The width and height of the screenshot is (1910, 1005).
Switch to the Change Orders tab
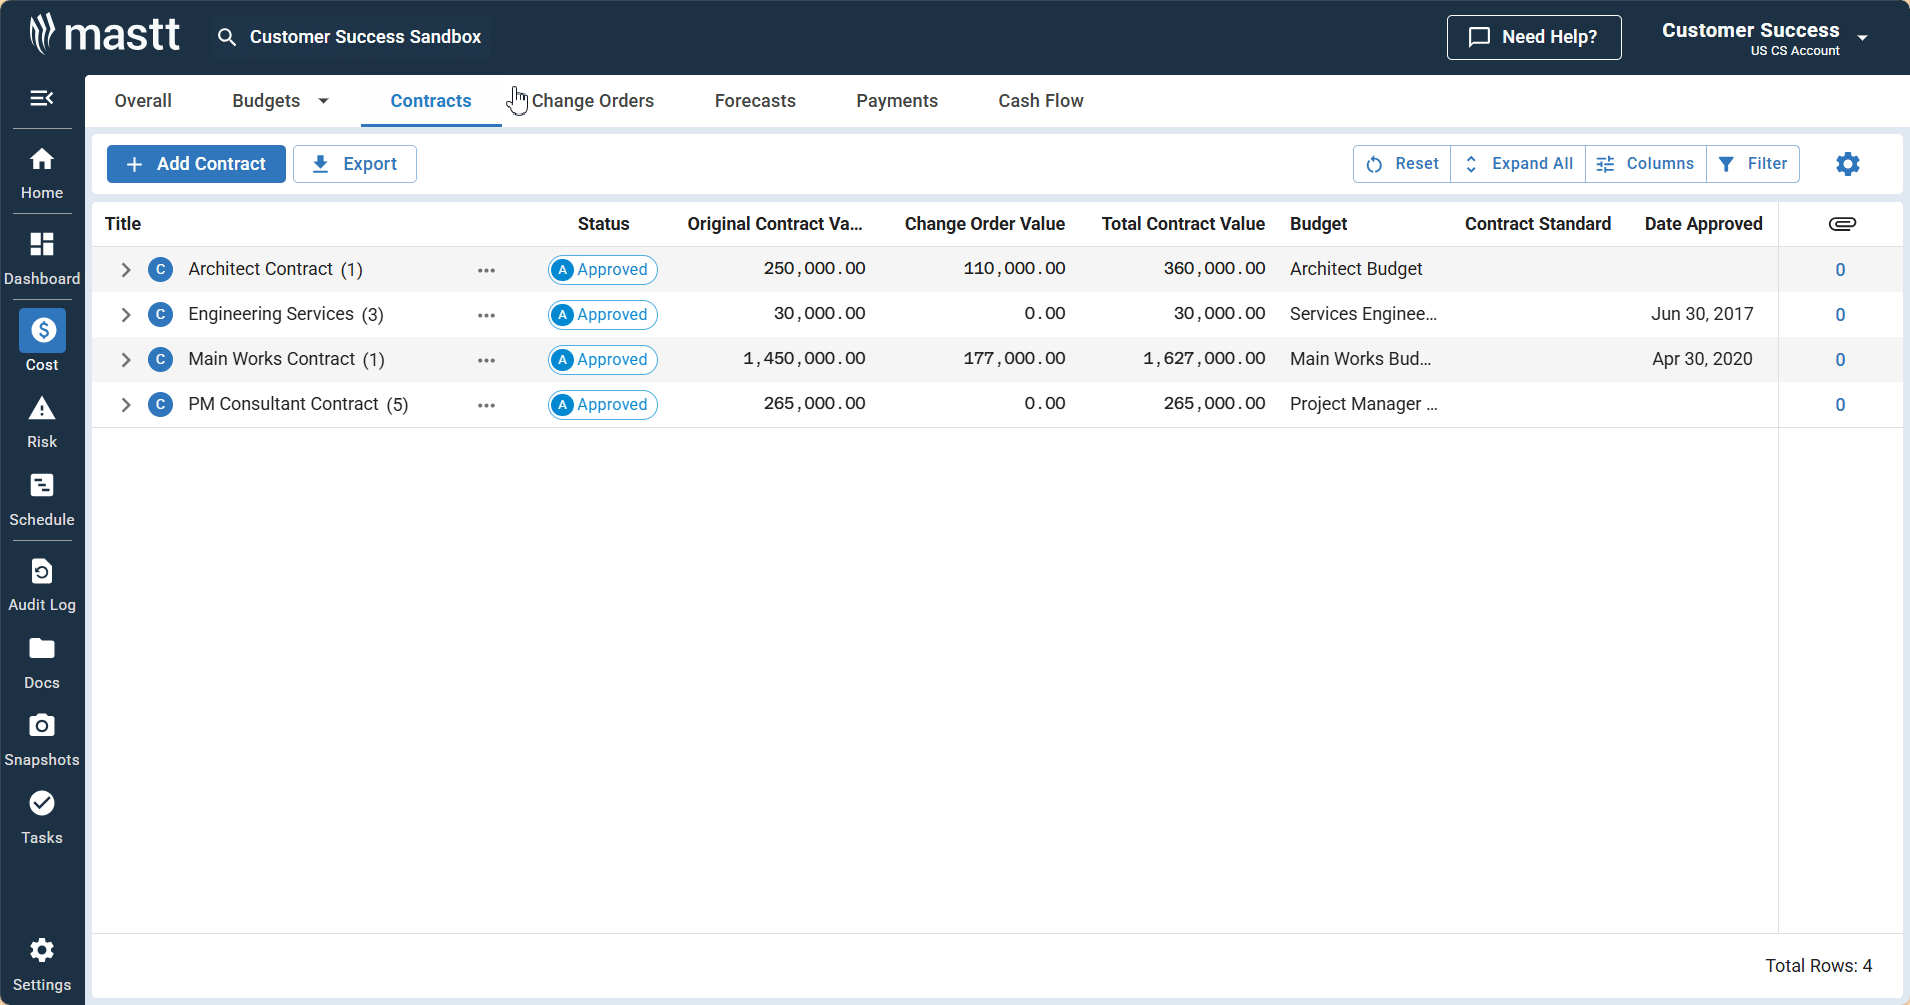pyautogui.click(x=593, y=101)
